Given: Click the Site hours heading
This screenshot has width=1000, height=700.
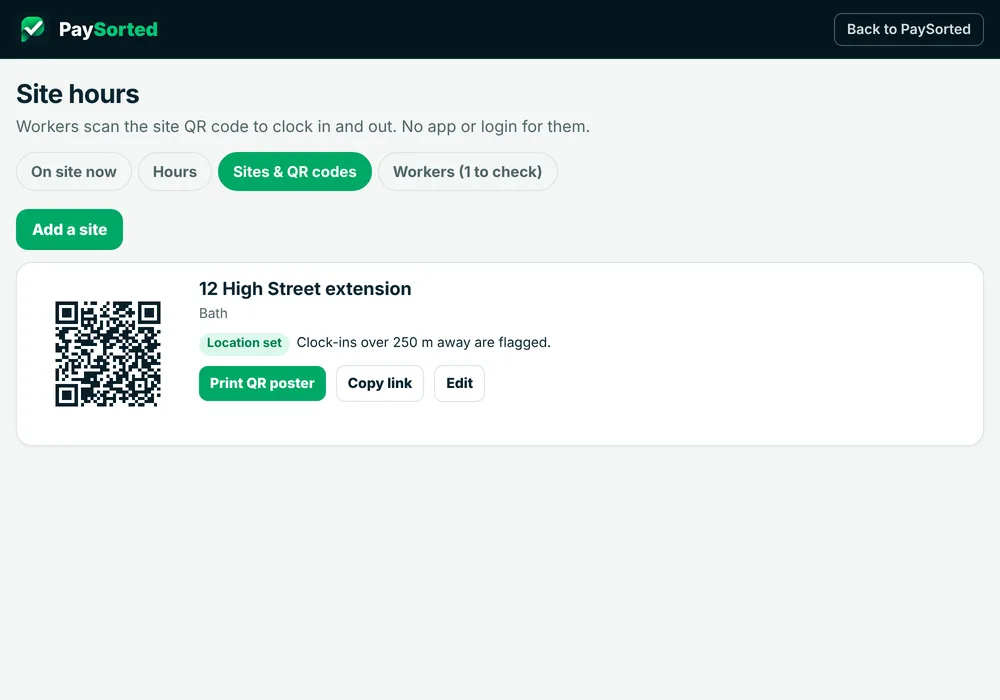Looking at the screenshot, I should [x=78, y=94].
